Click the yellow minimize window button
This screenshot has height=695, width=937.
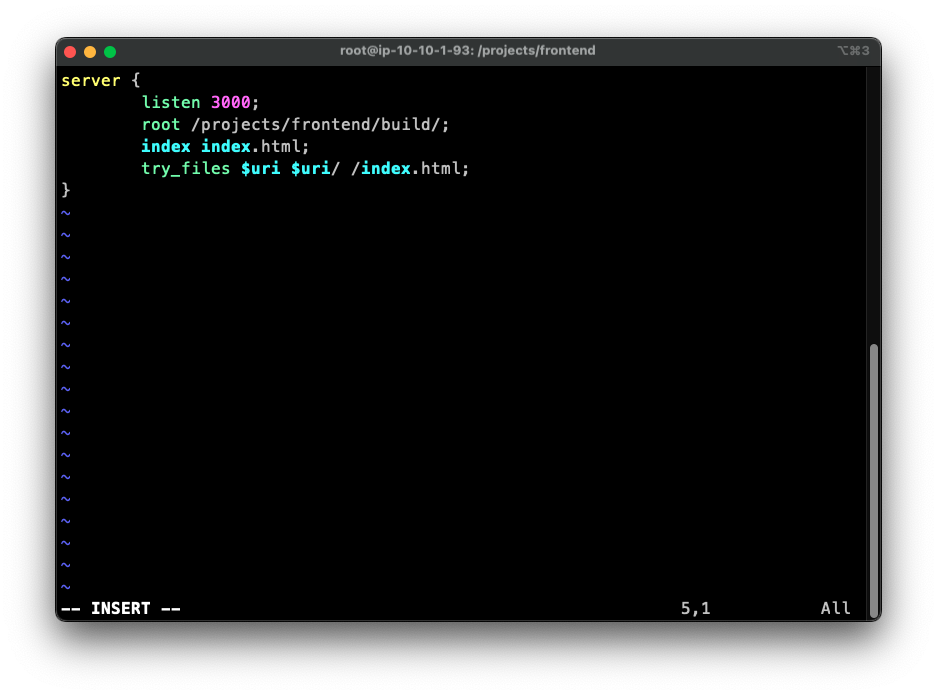pyautogui.click(x=90, y=51)
